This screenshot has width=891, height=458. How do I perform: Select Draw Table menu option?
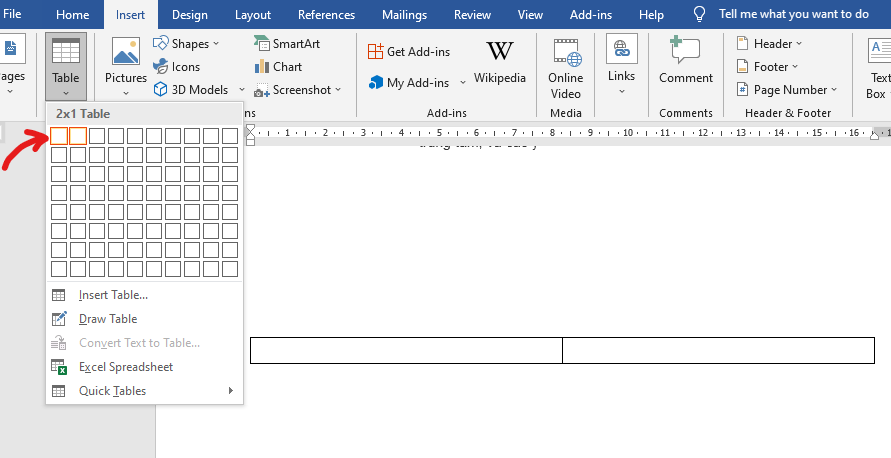[x=108, y=319]
